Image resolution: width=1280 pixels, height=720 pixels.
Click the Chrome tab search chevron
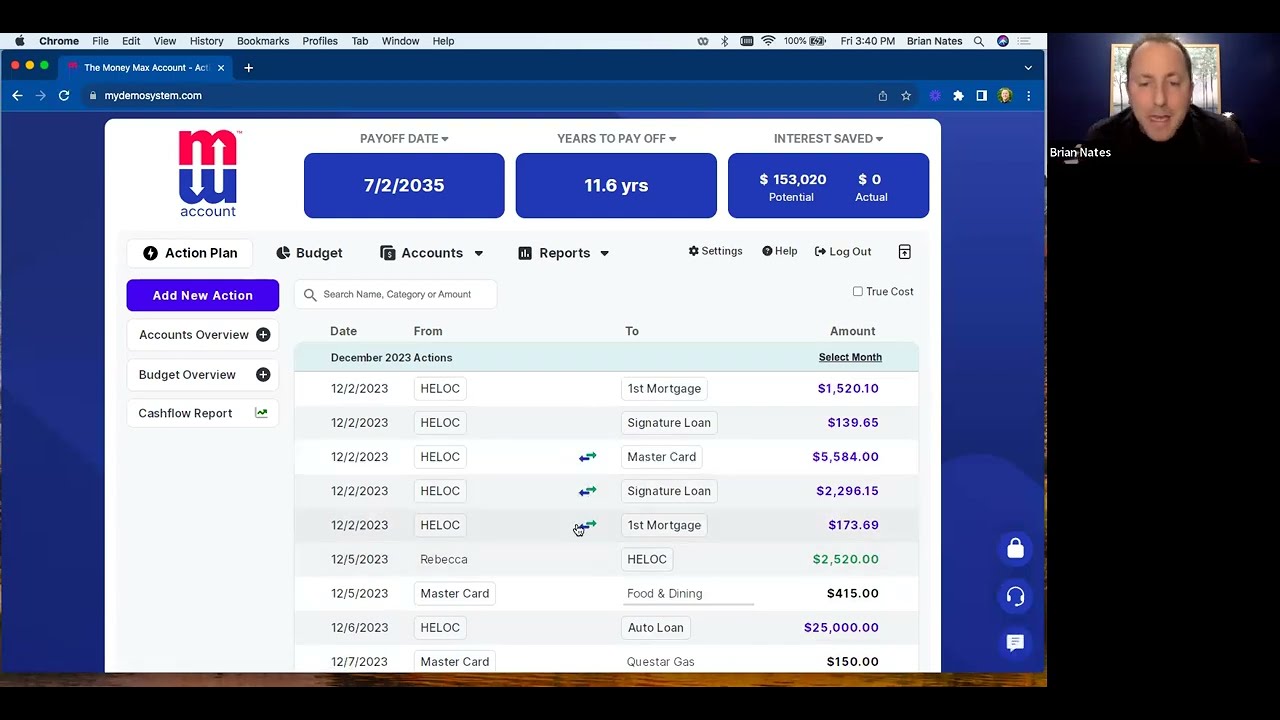point(1028,68)
